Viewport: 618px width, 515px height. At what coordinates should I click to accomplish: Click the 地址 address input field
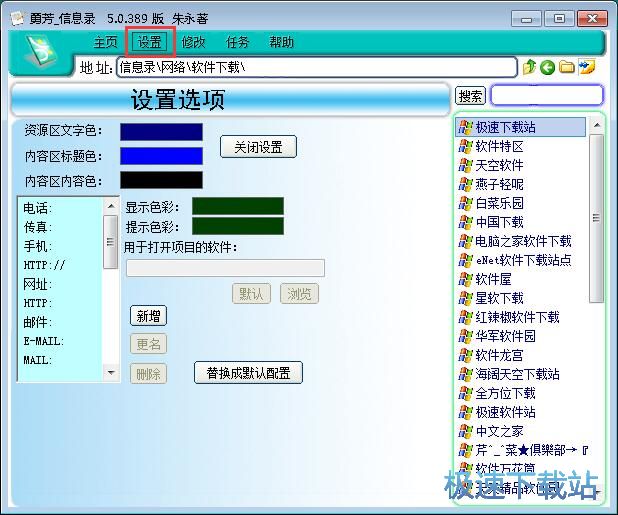point(317,67)
